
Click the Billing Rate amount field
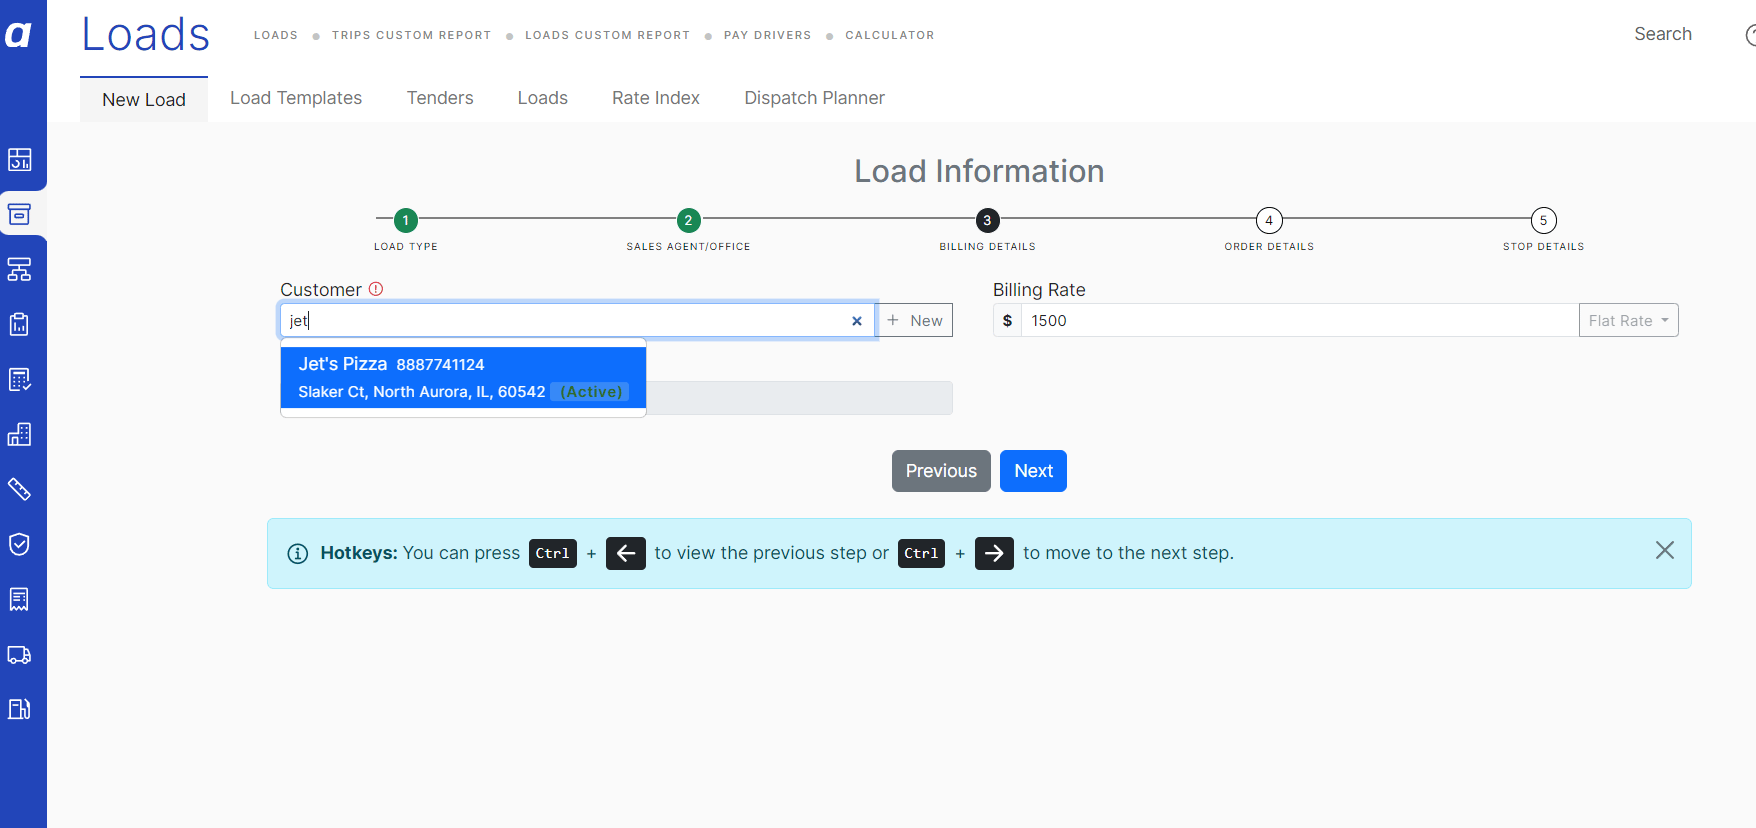tap(1300, 320)
